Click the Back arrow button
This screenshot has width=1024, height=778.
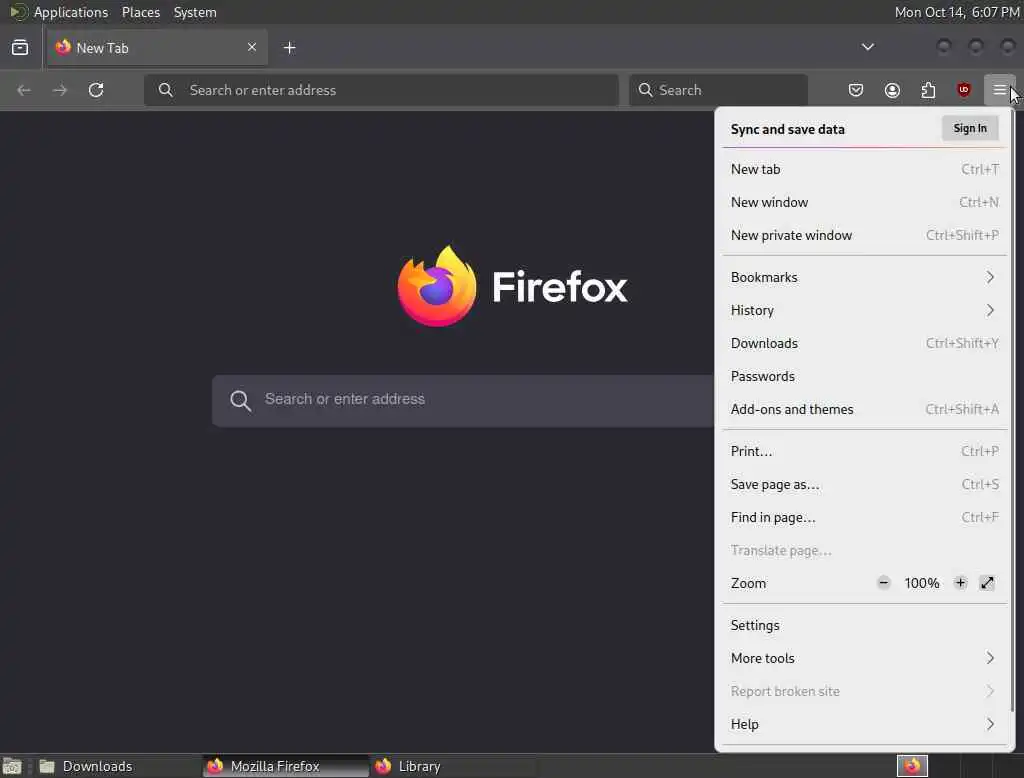[24, 90]
